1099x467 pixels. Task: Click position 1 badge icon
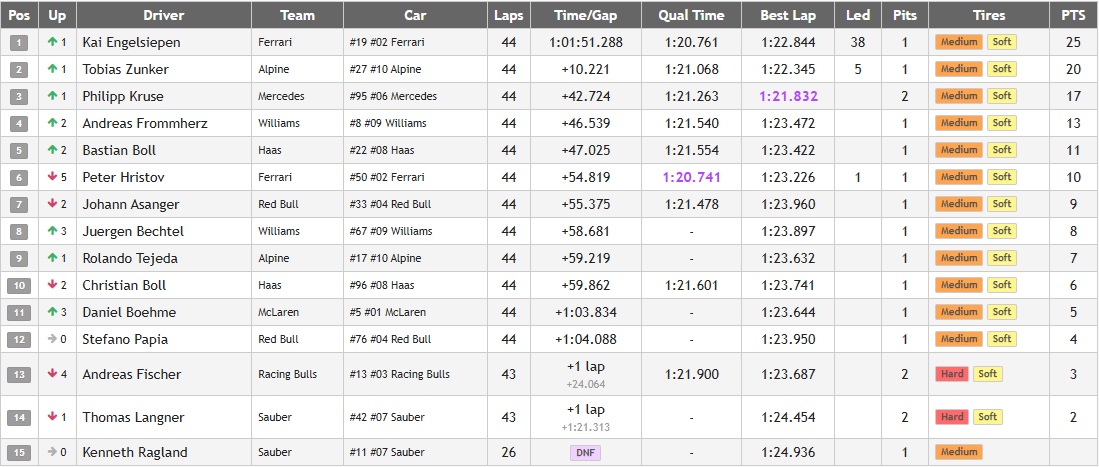point(19,43)
